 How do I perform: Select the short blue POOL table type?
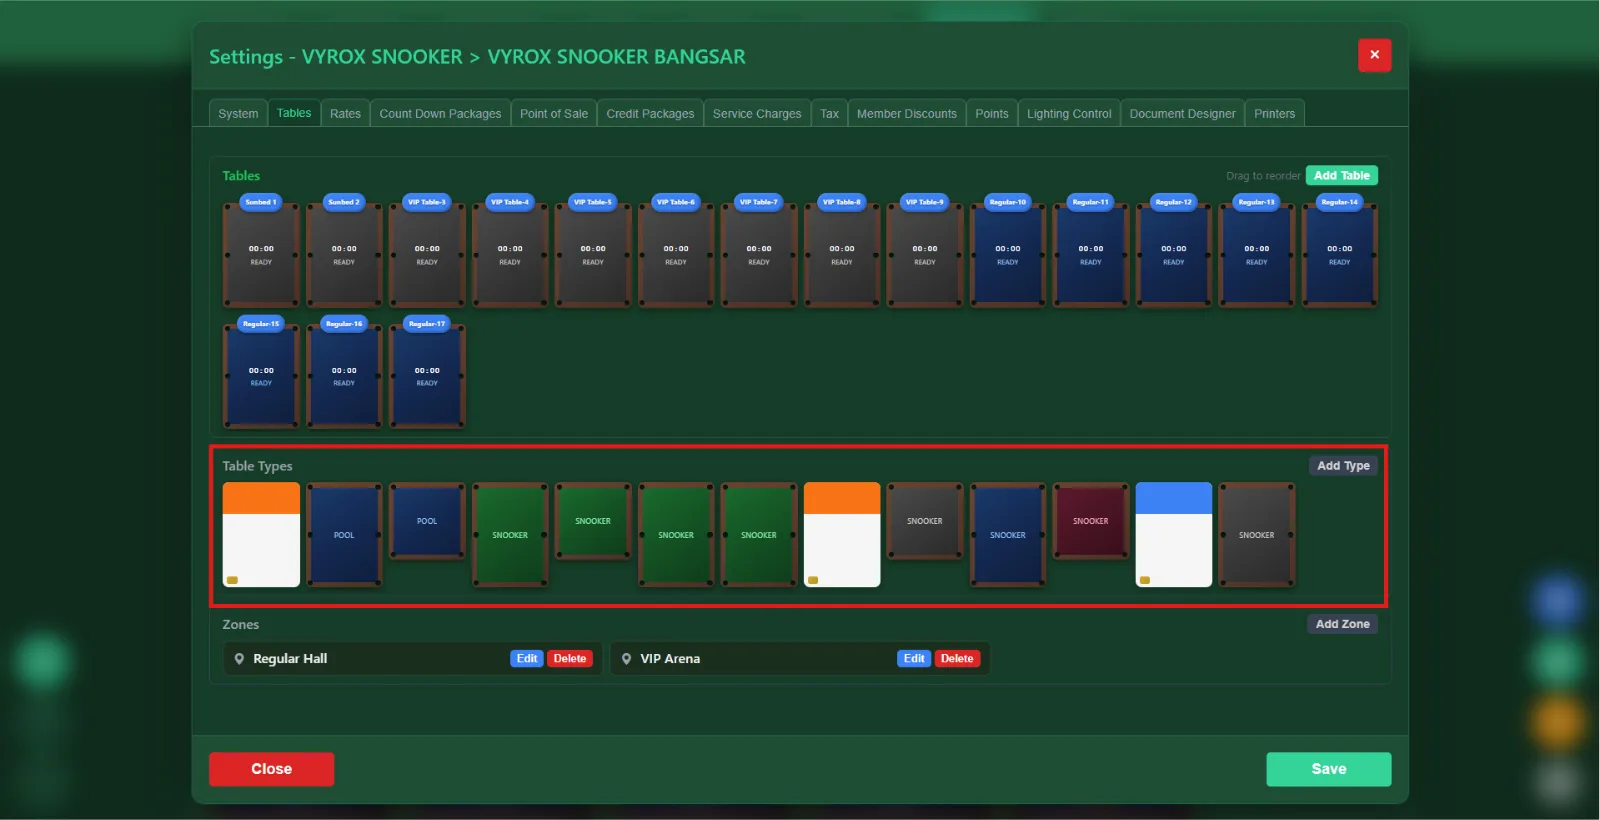(427, 521)
